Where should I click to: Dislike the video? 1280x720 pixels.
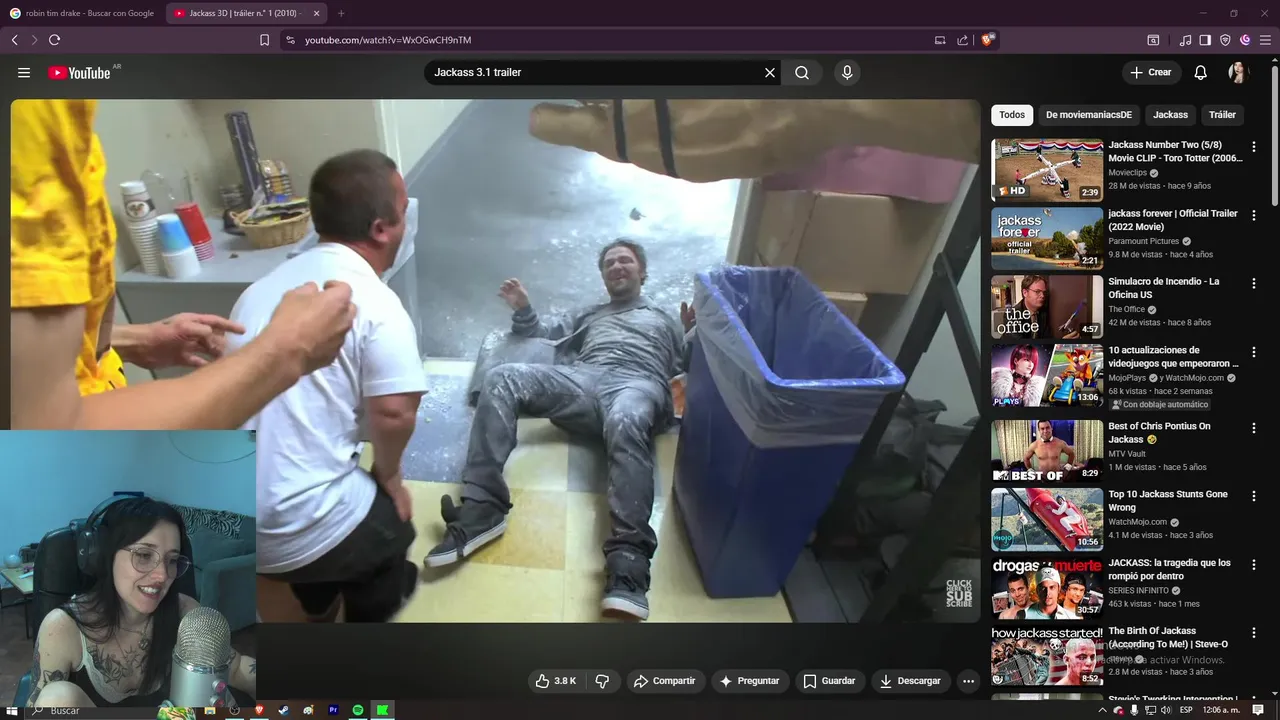(x=603, y=681)
